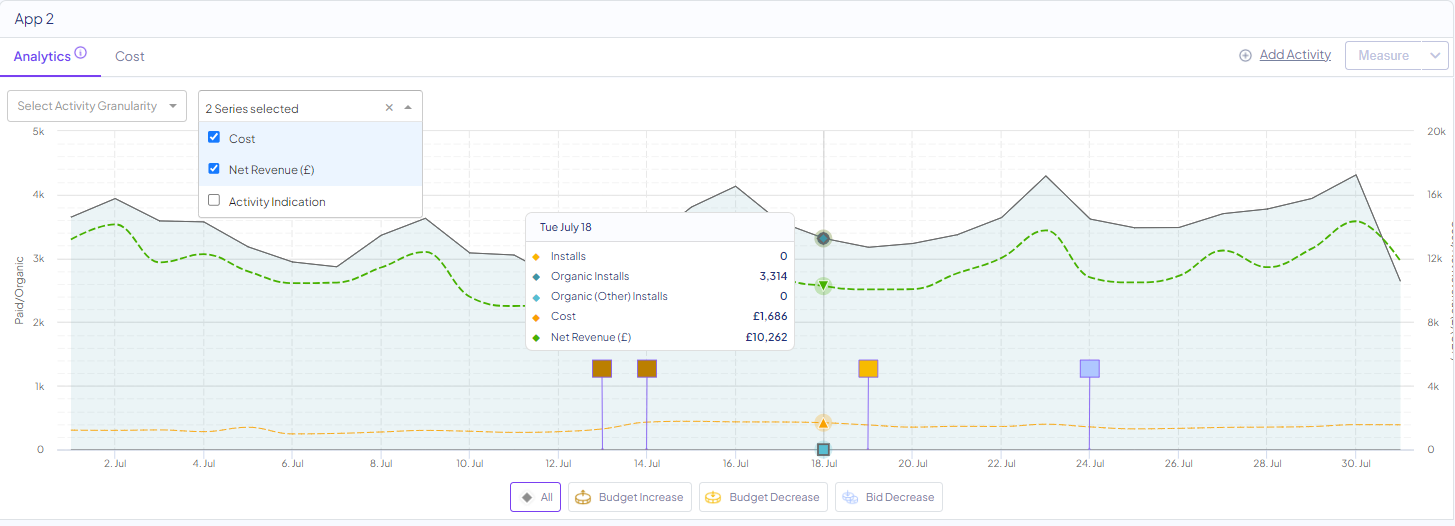Enable the Activity Indication checkbox
1455x526 pixels.
point(214,201)
